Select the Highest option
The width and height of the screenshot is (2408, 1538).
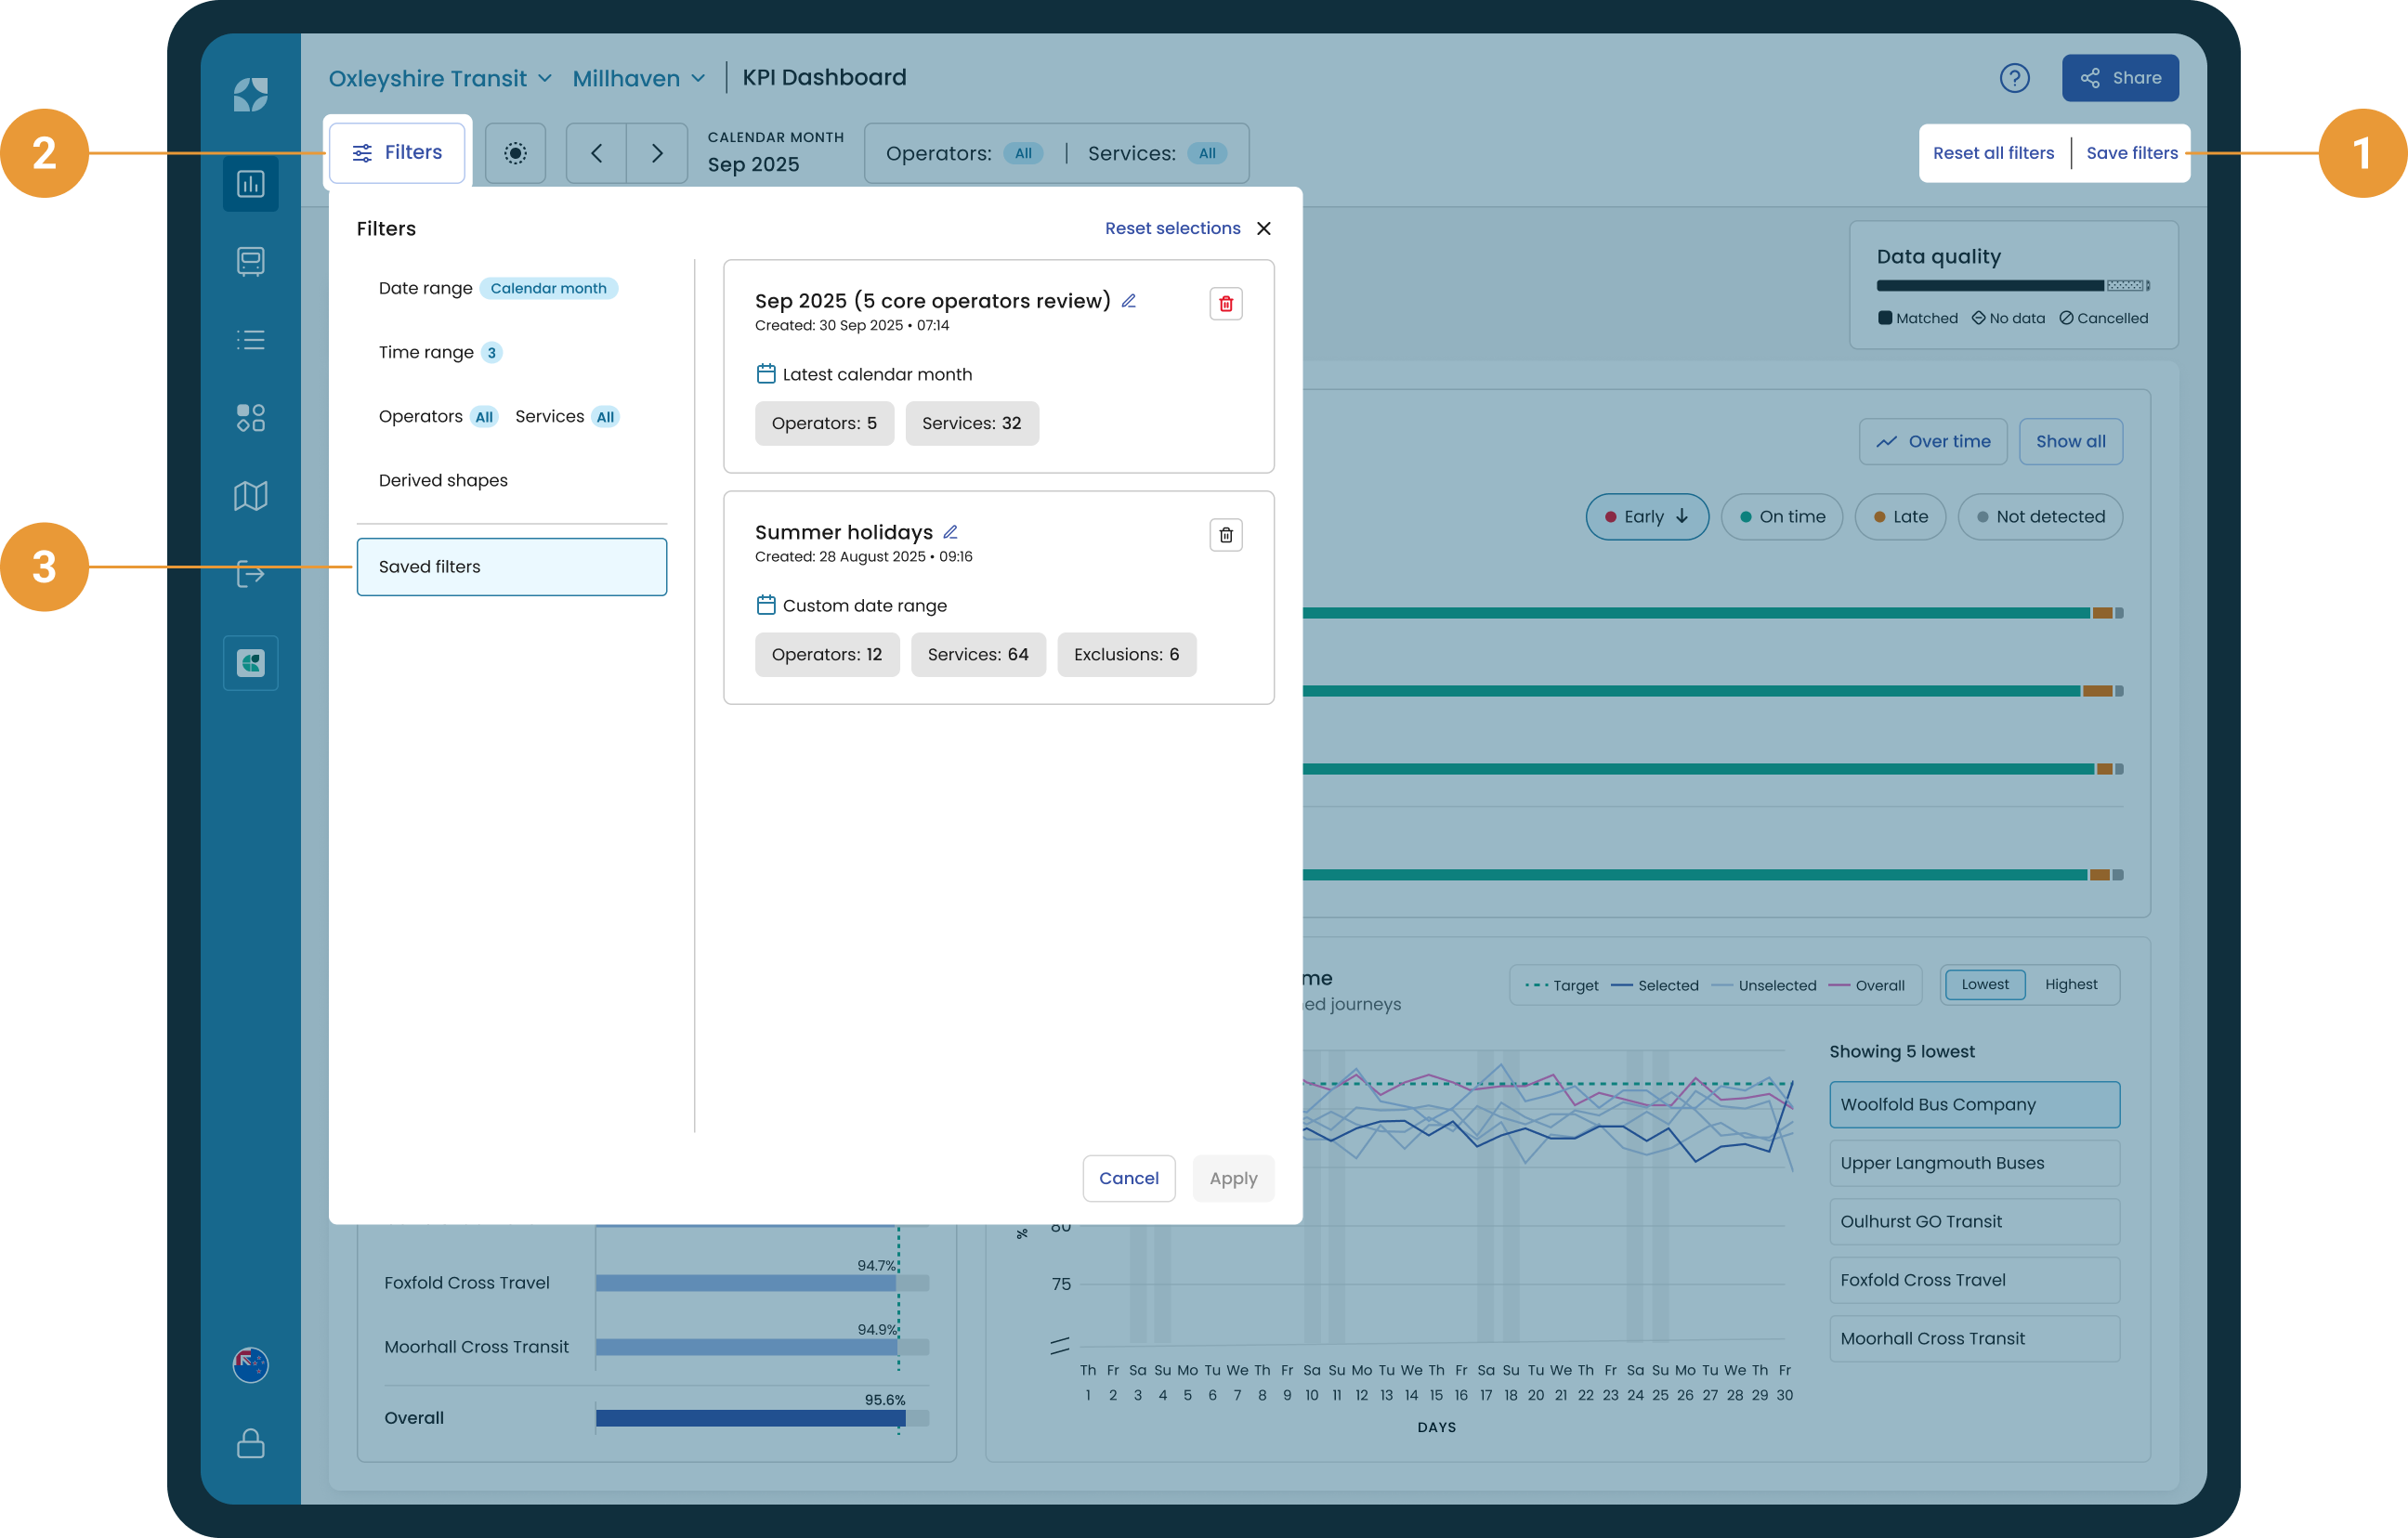tap(2070, 984)
